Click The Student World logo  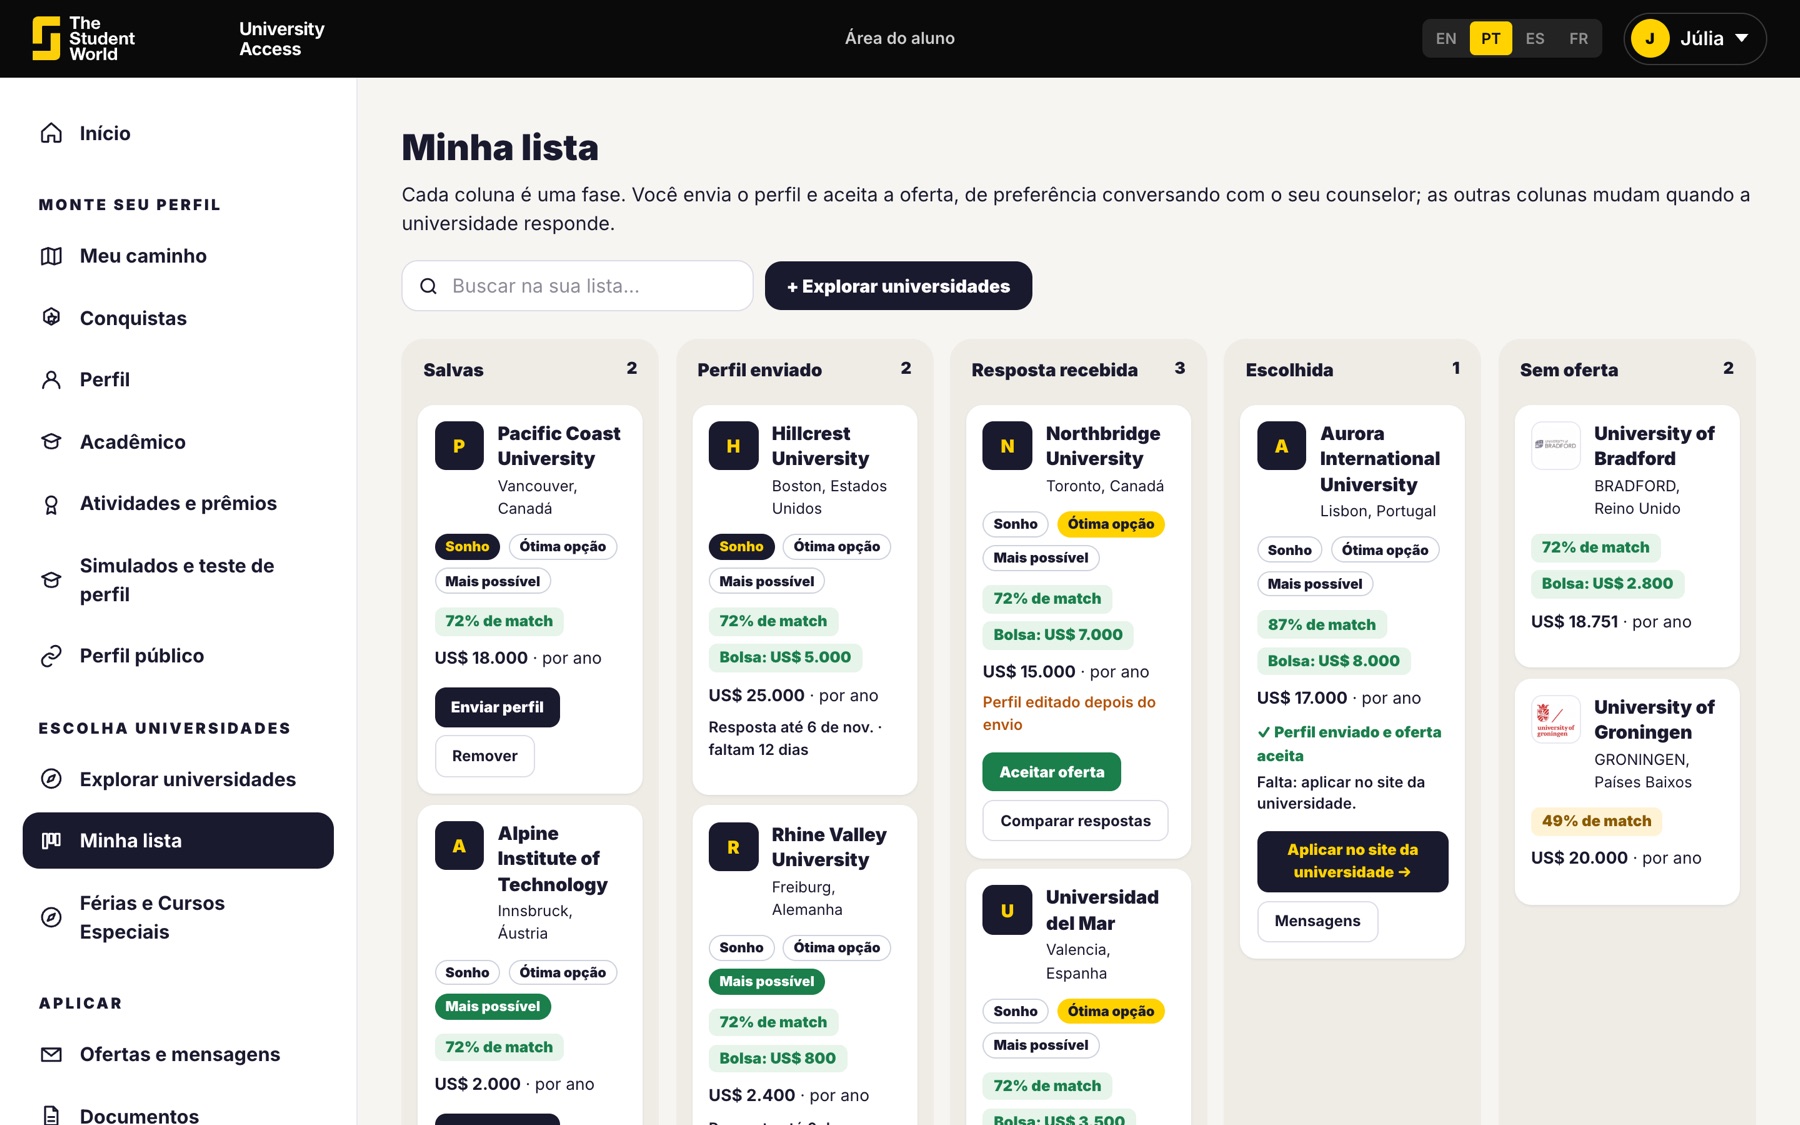click(83, 38)
